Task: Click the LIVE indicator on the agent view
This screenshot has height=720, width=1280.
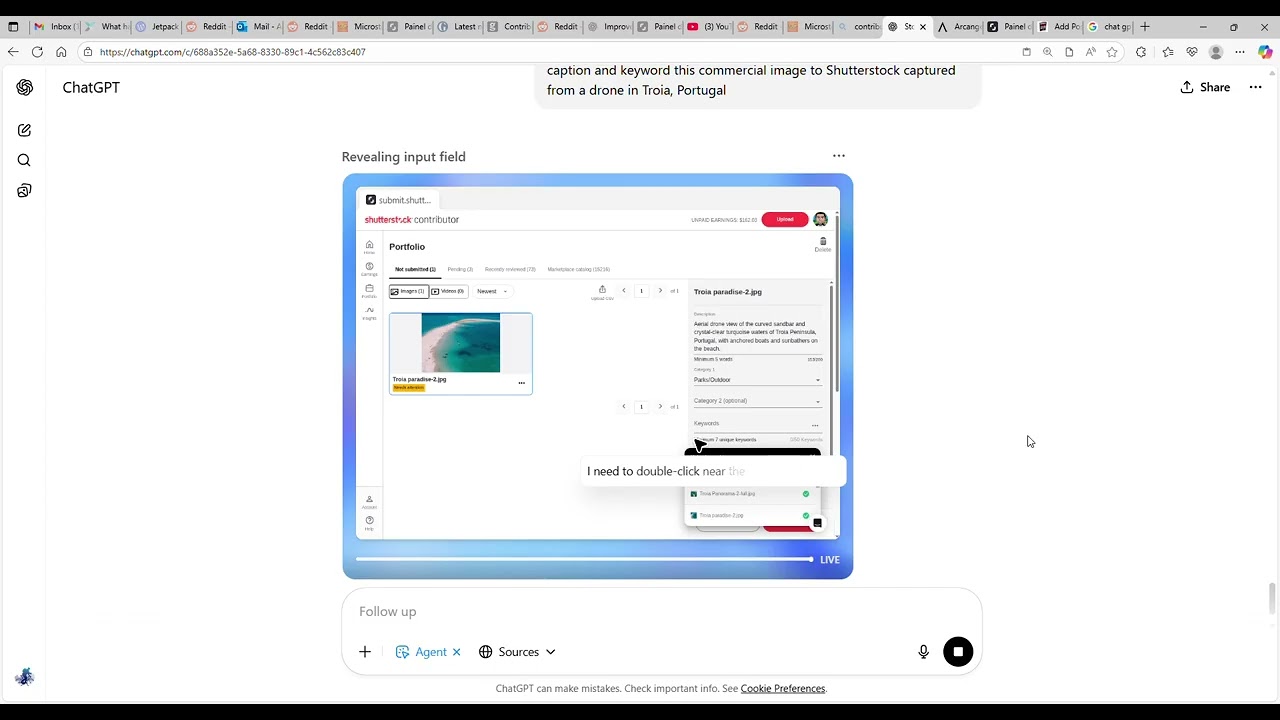Action: [x=829, y=560]
